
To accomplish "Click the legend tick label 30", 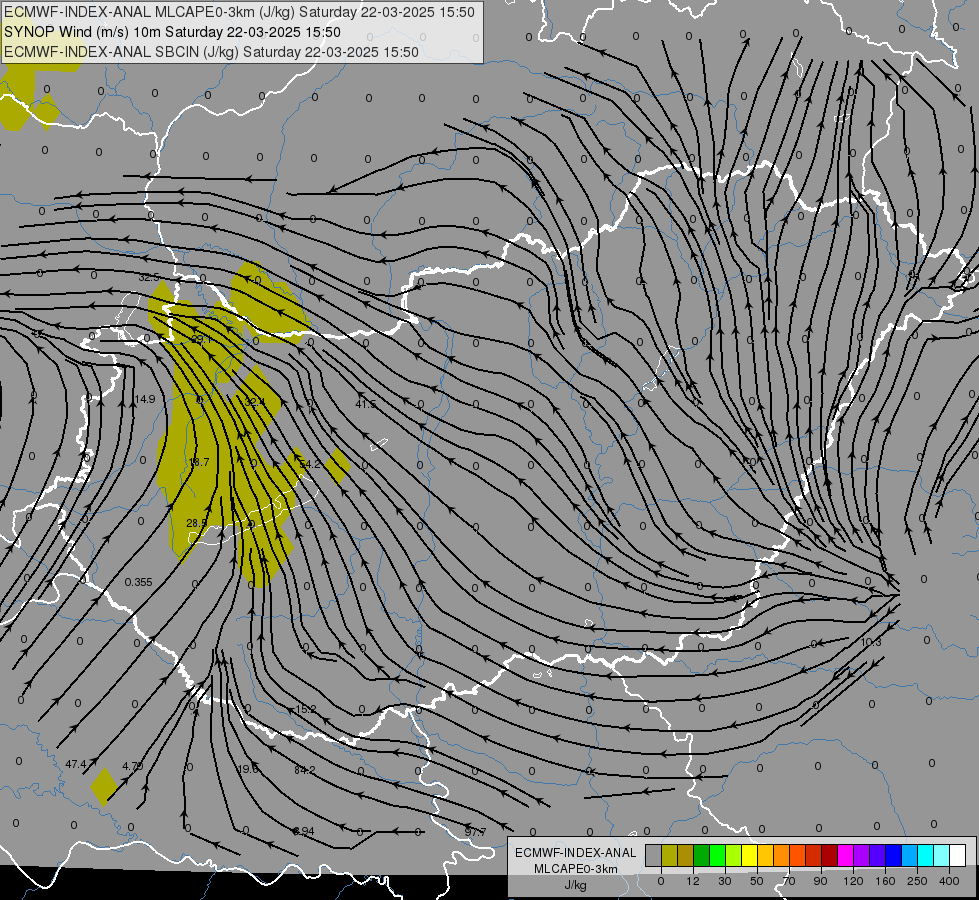I will pyautogui.click(x=725, y=881).
